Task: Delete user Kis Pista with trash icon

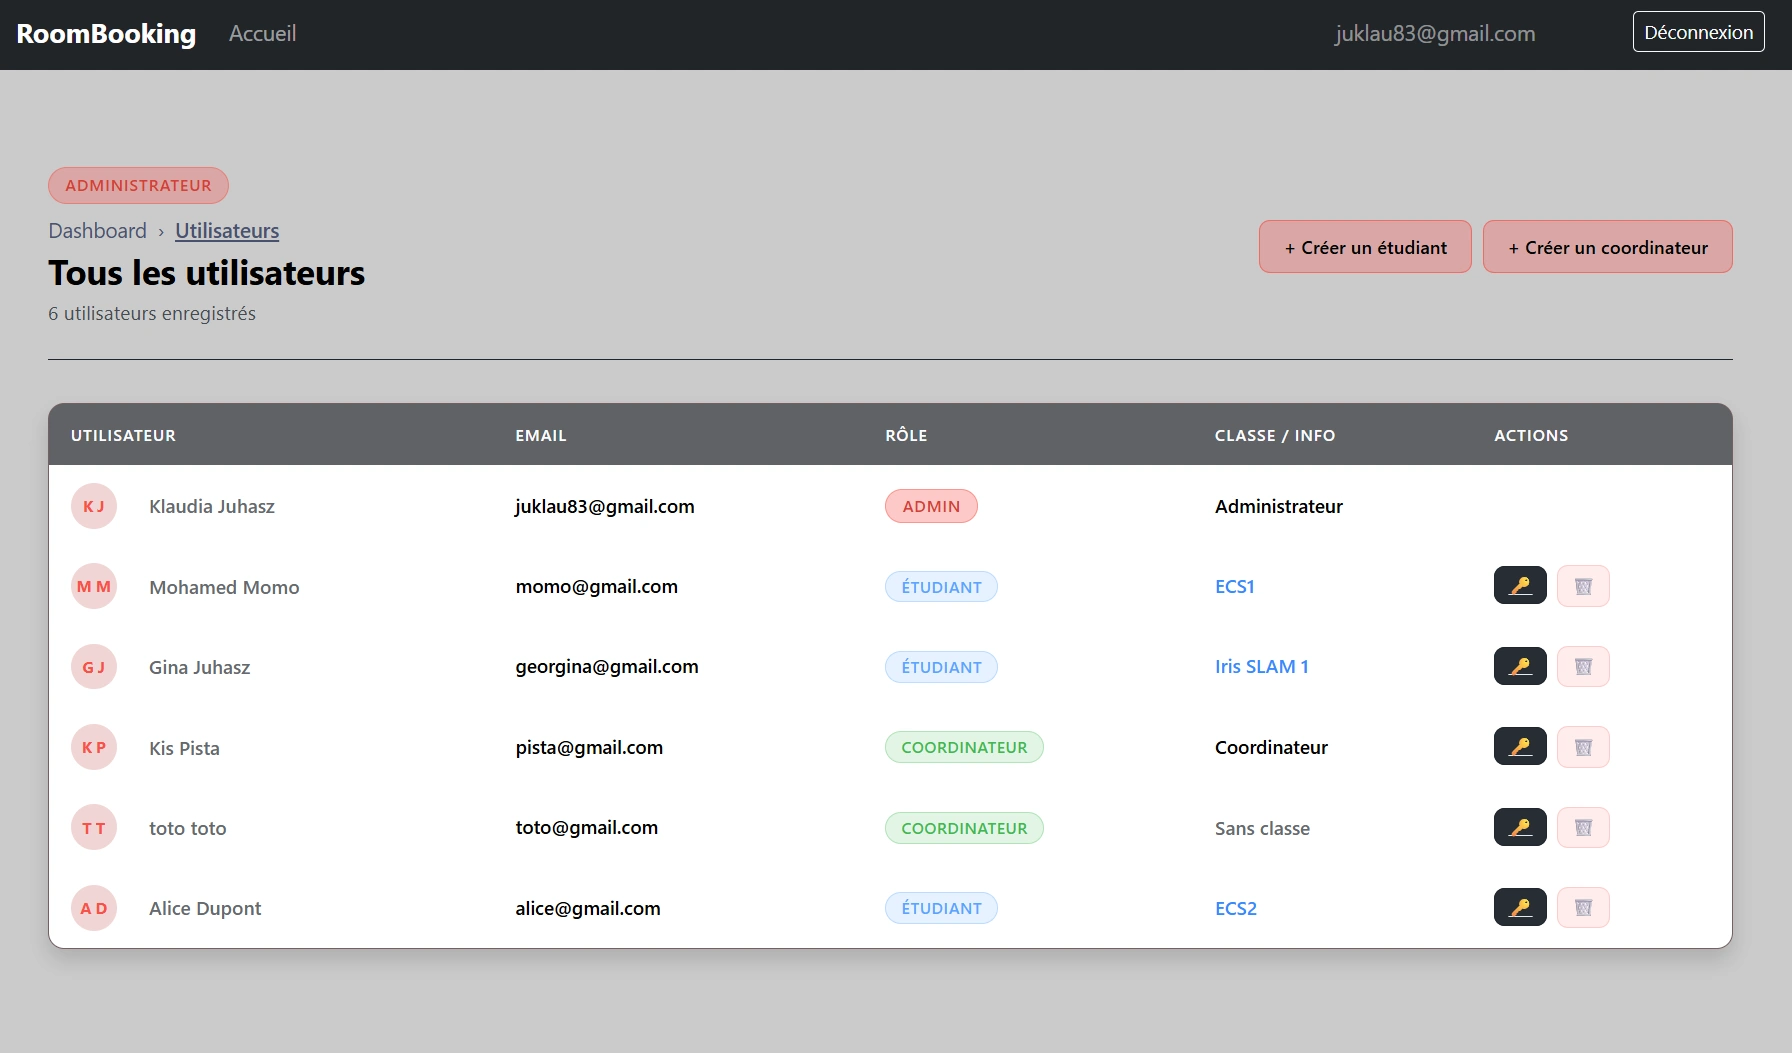Action: (1583, 747)
